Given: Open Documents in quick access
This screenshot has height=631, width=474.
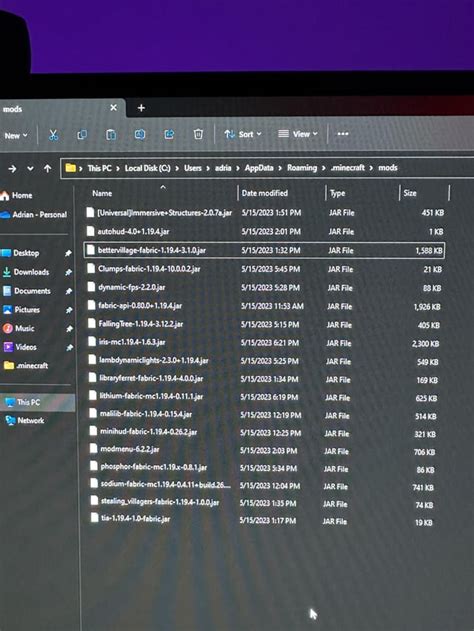Looking at the screenshot, I should [27, 291].
